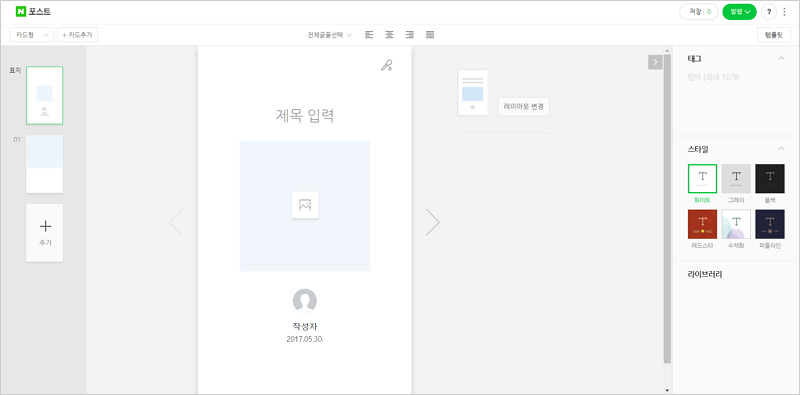Click the 라이브러리 library heading
Image resolution: width=800 pixels, height=395 pixels.
(705, 275)
